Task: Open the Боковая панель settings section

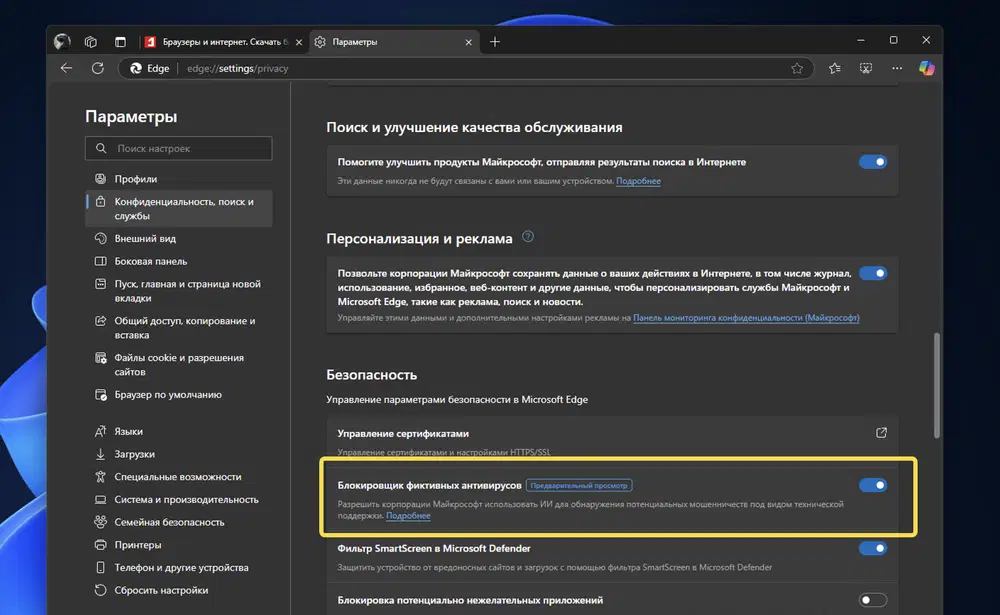Action: tap(179, 261)
